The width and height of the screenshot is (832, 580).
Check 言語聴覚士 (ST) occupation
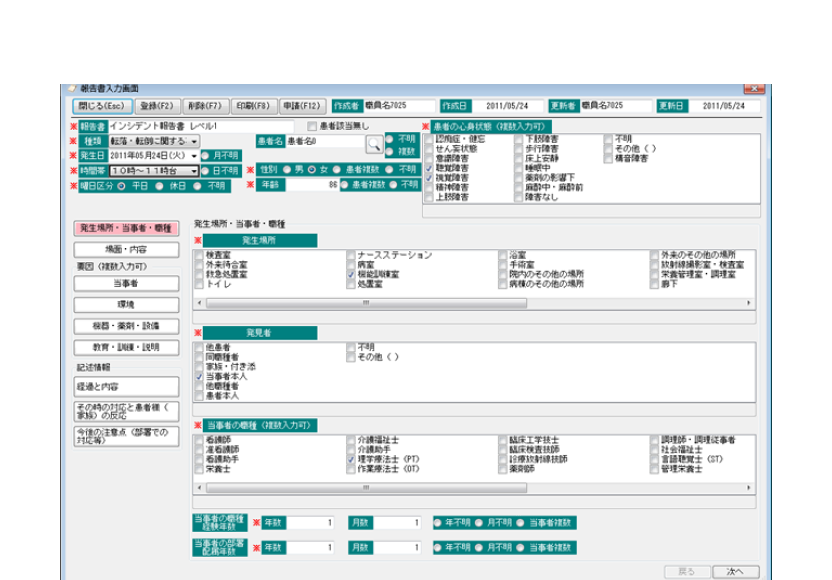click(654, 460)
